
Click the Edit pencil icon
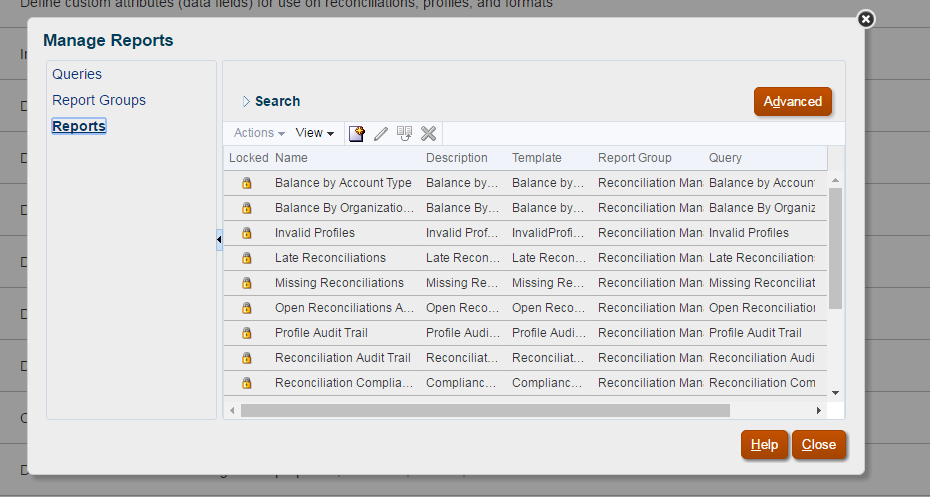click(381, 133)
